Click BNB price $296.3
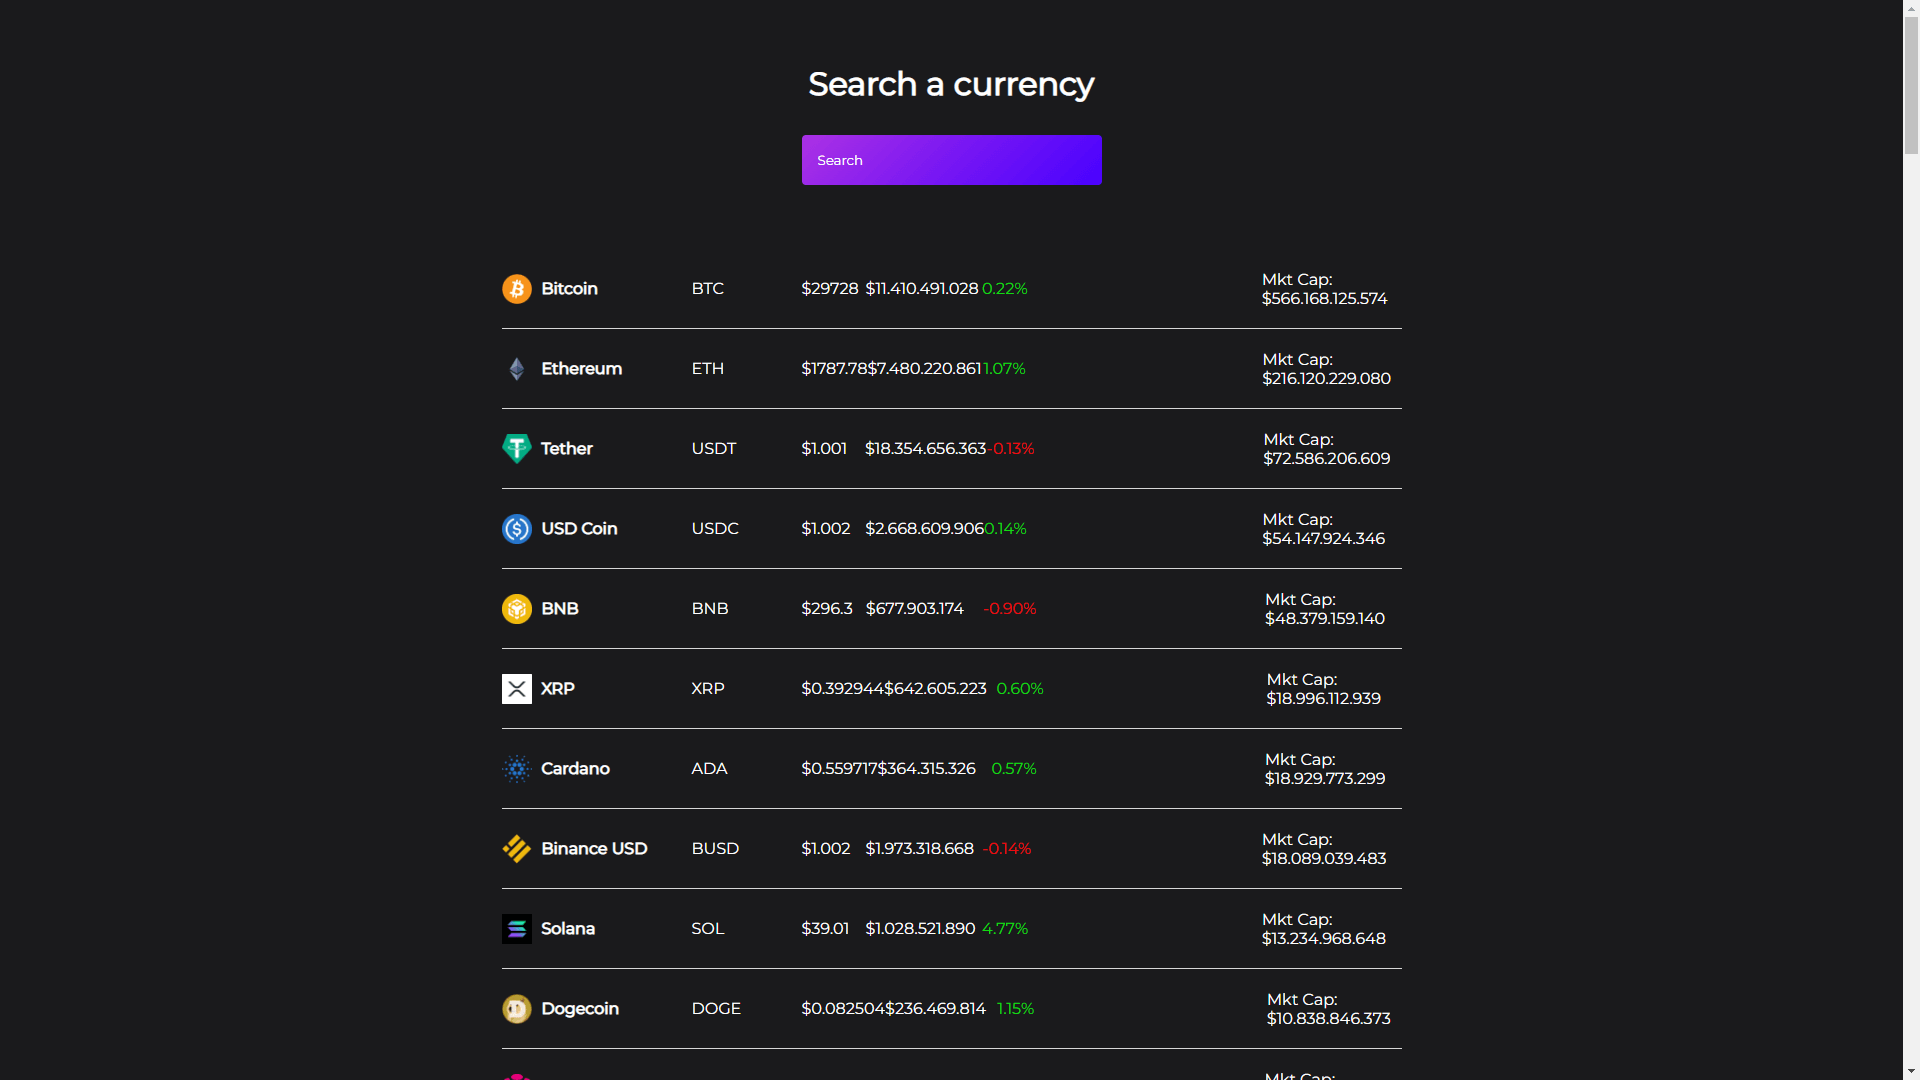Screen dimensions: 1920x1080 pos(826,609)
